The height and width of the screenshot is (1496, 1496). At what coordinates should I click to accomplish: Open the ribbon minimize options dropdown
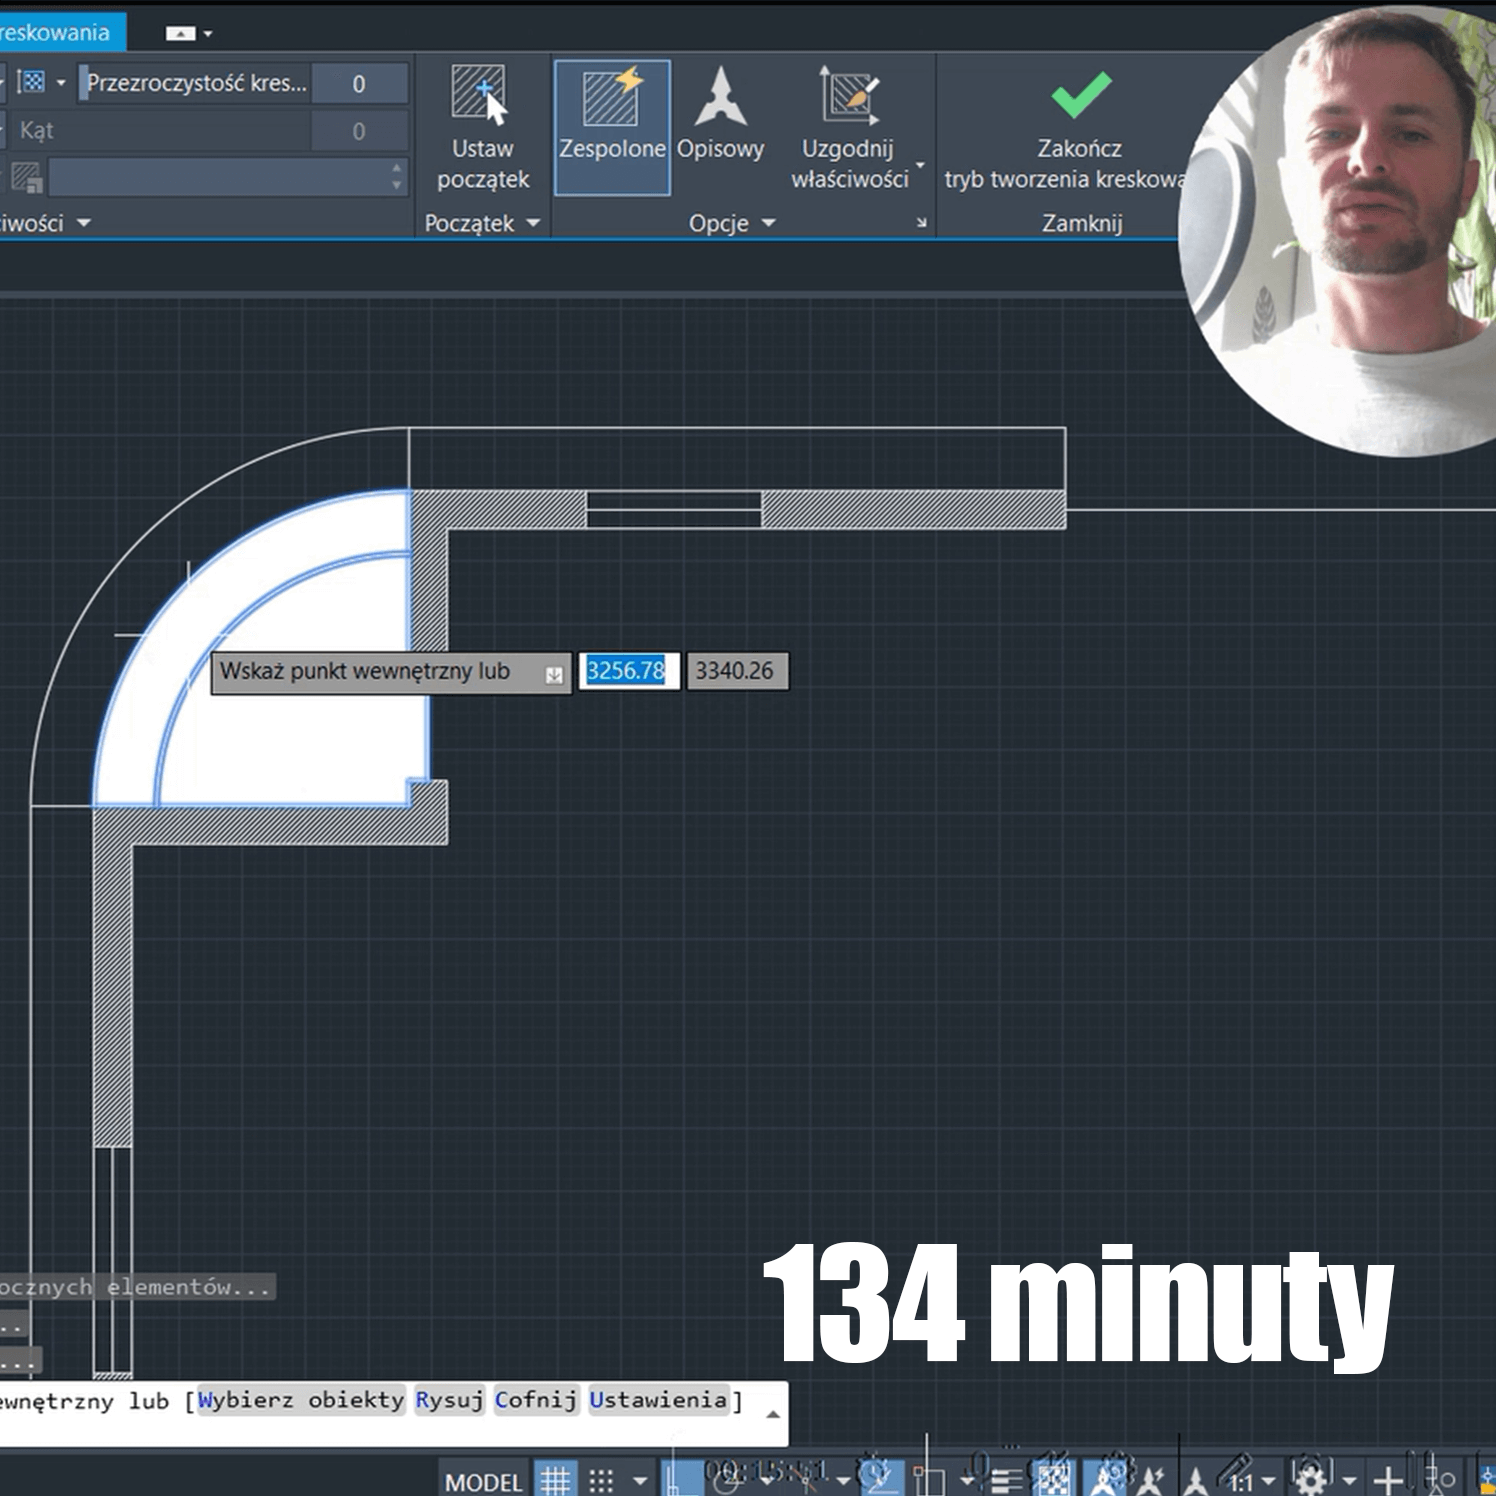pyautogui.click(x=207, y=34)
